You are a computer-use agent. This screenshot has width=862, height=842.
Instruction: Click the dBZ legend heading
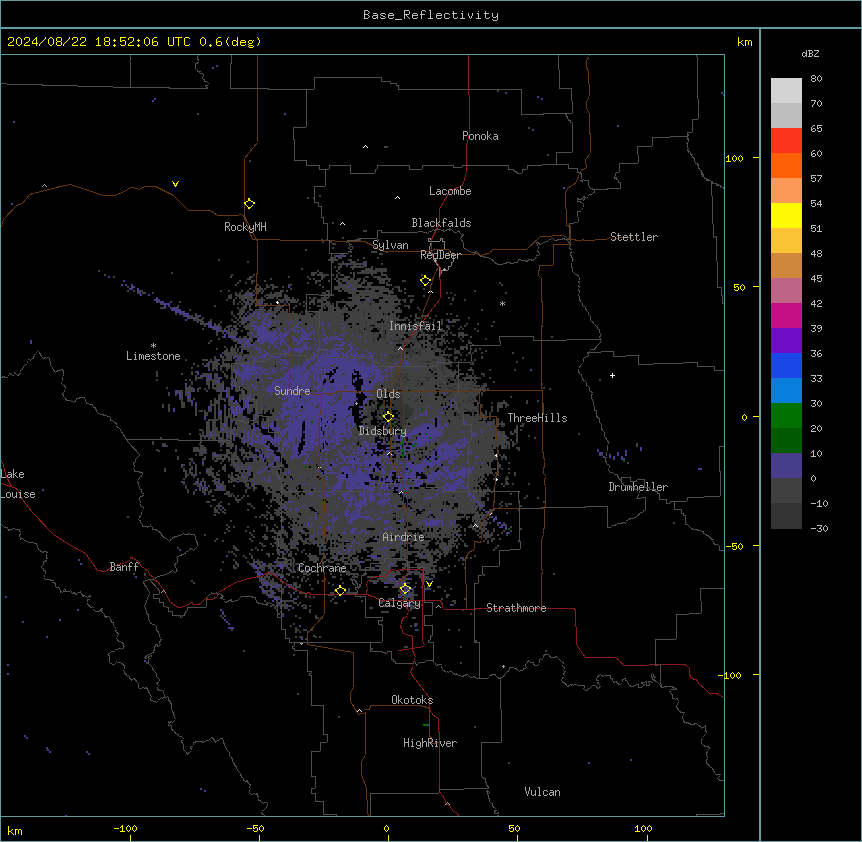pos(810,54)
